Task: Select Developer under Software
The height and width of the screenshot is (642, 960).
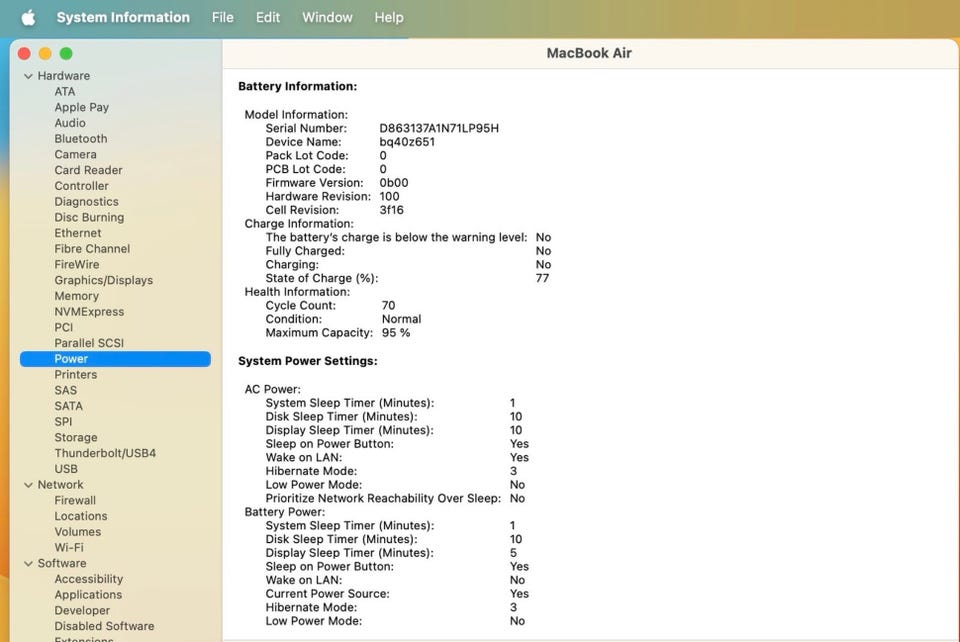Action: 82,611
